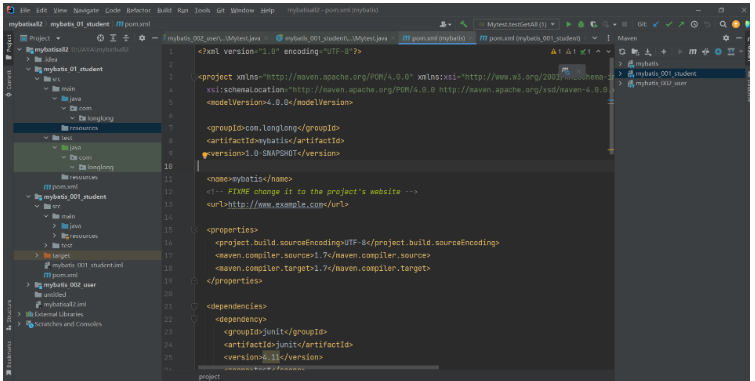Go to next highlighted error arrow
The height and width of the screenshot is (381, 755).
[609, 52]
